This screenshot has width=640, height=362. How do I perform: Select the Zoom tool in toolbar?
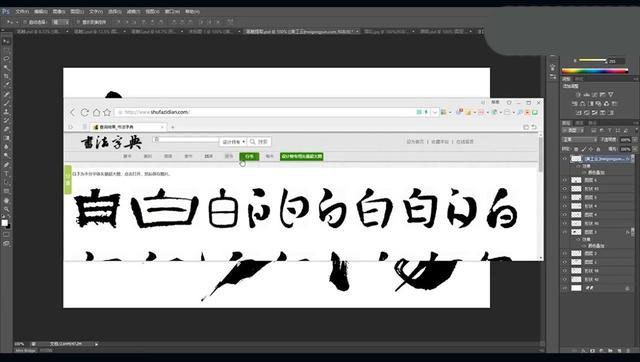(6, 209)
